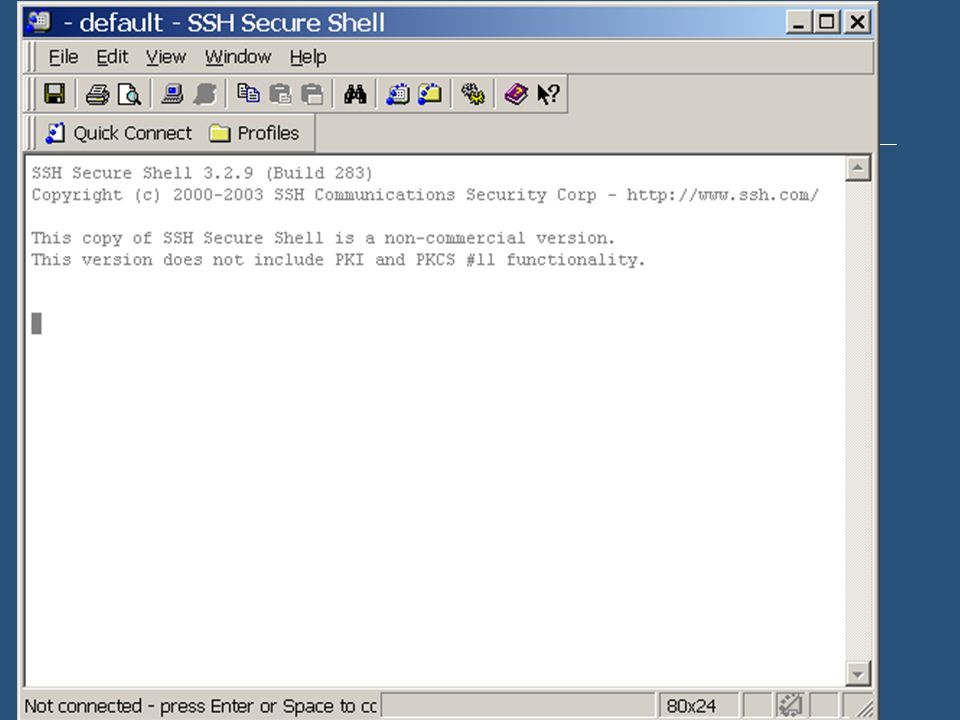Click the window resize grip in status bar
The height and width of the screenshot is (720, 960).
[863, 708]
